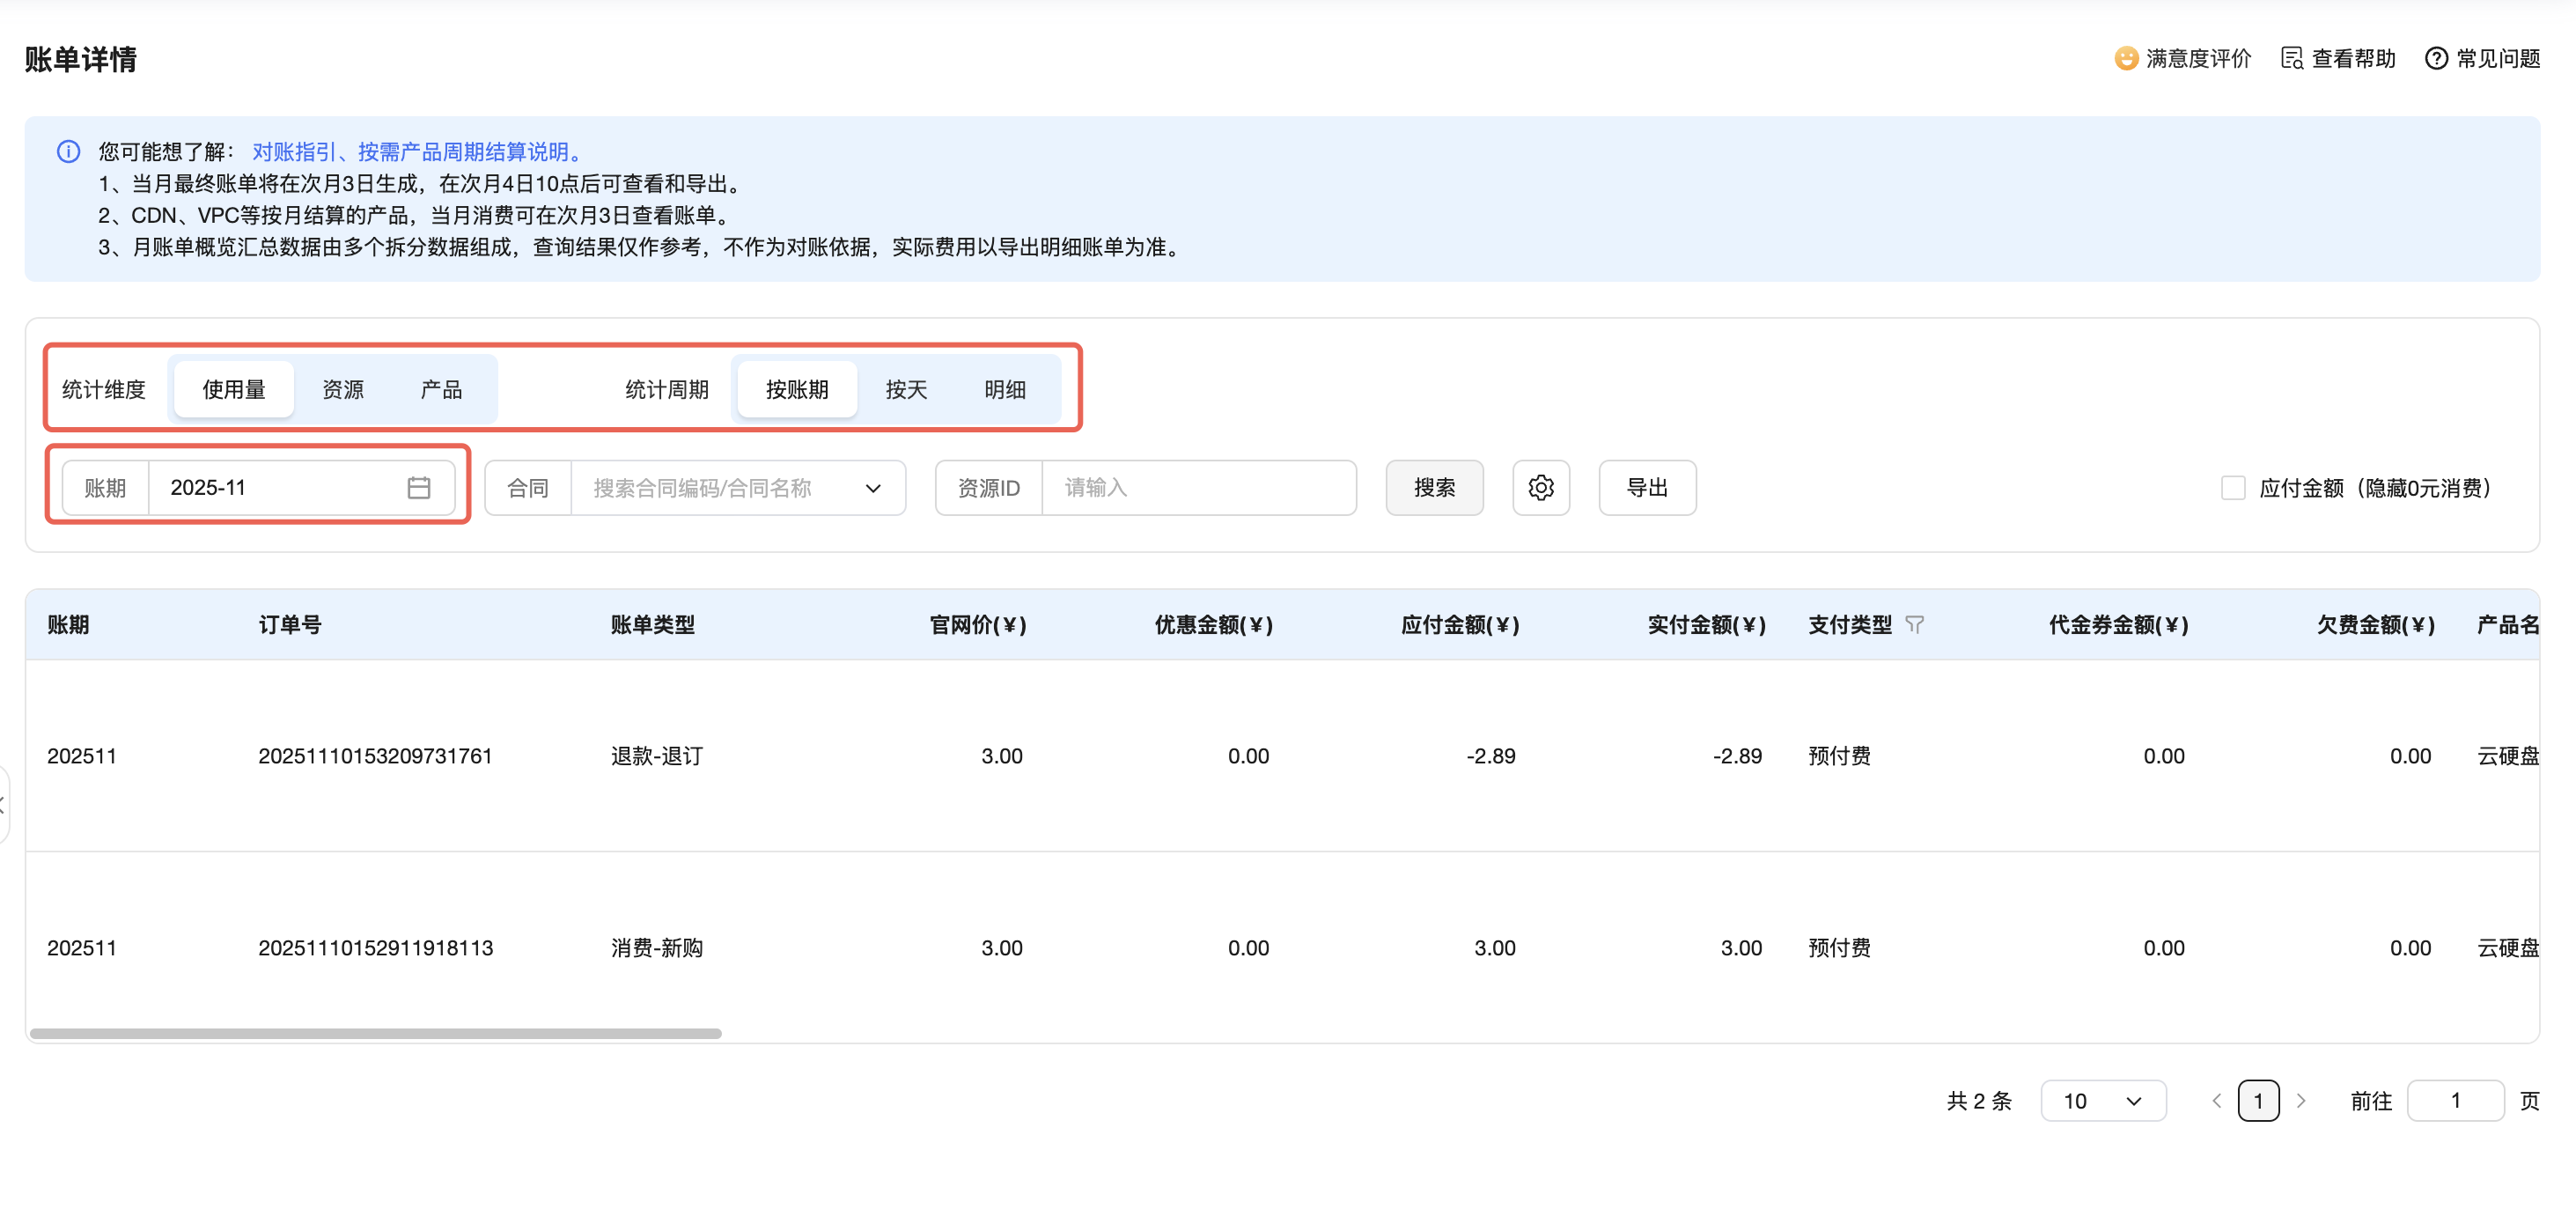Click the 搜索 button
The width and height of the screenshot is (2576, 1231).
tap(1434, 488)
